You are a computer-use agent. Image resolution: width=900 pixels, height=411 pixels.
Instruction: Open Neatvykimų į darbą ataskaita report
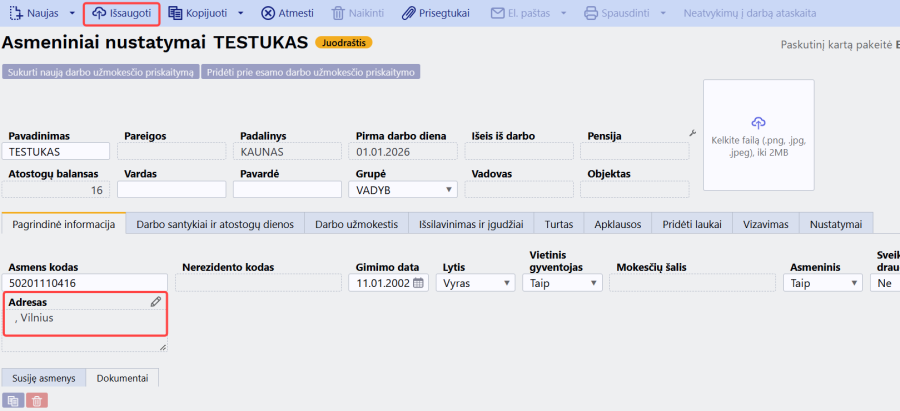tap(750, 13)
